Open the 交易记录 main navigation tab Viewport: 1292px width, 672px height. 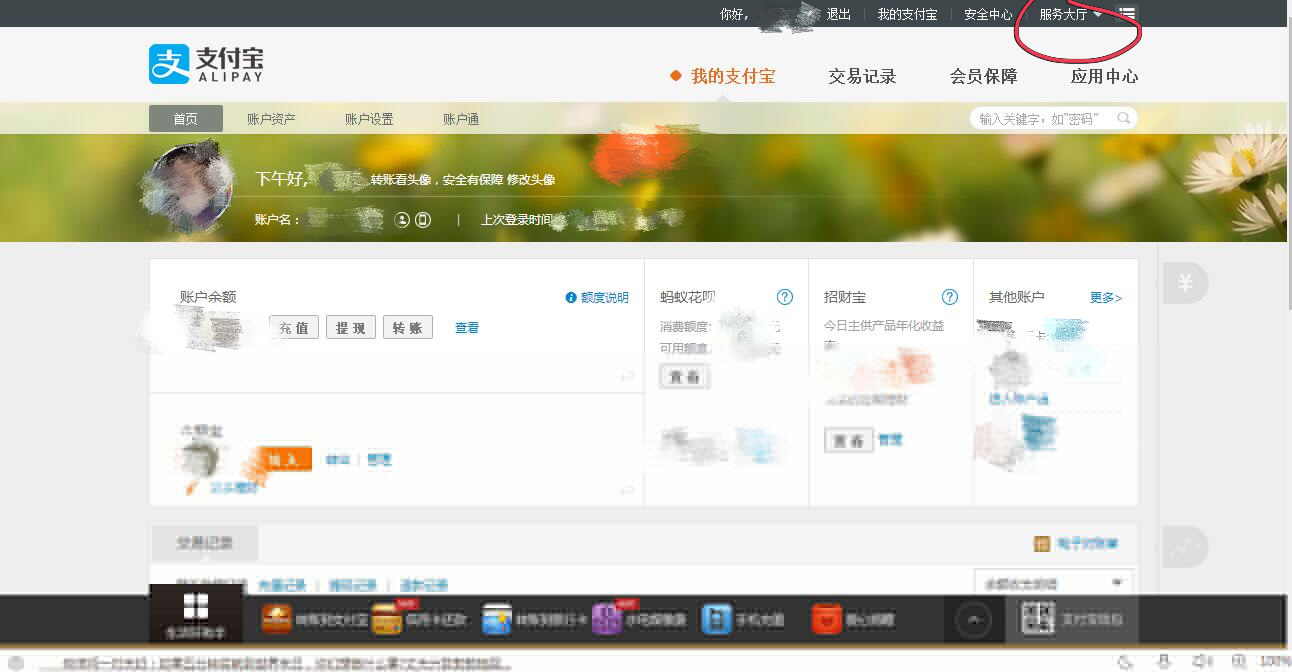[862, 76]
